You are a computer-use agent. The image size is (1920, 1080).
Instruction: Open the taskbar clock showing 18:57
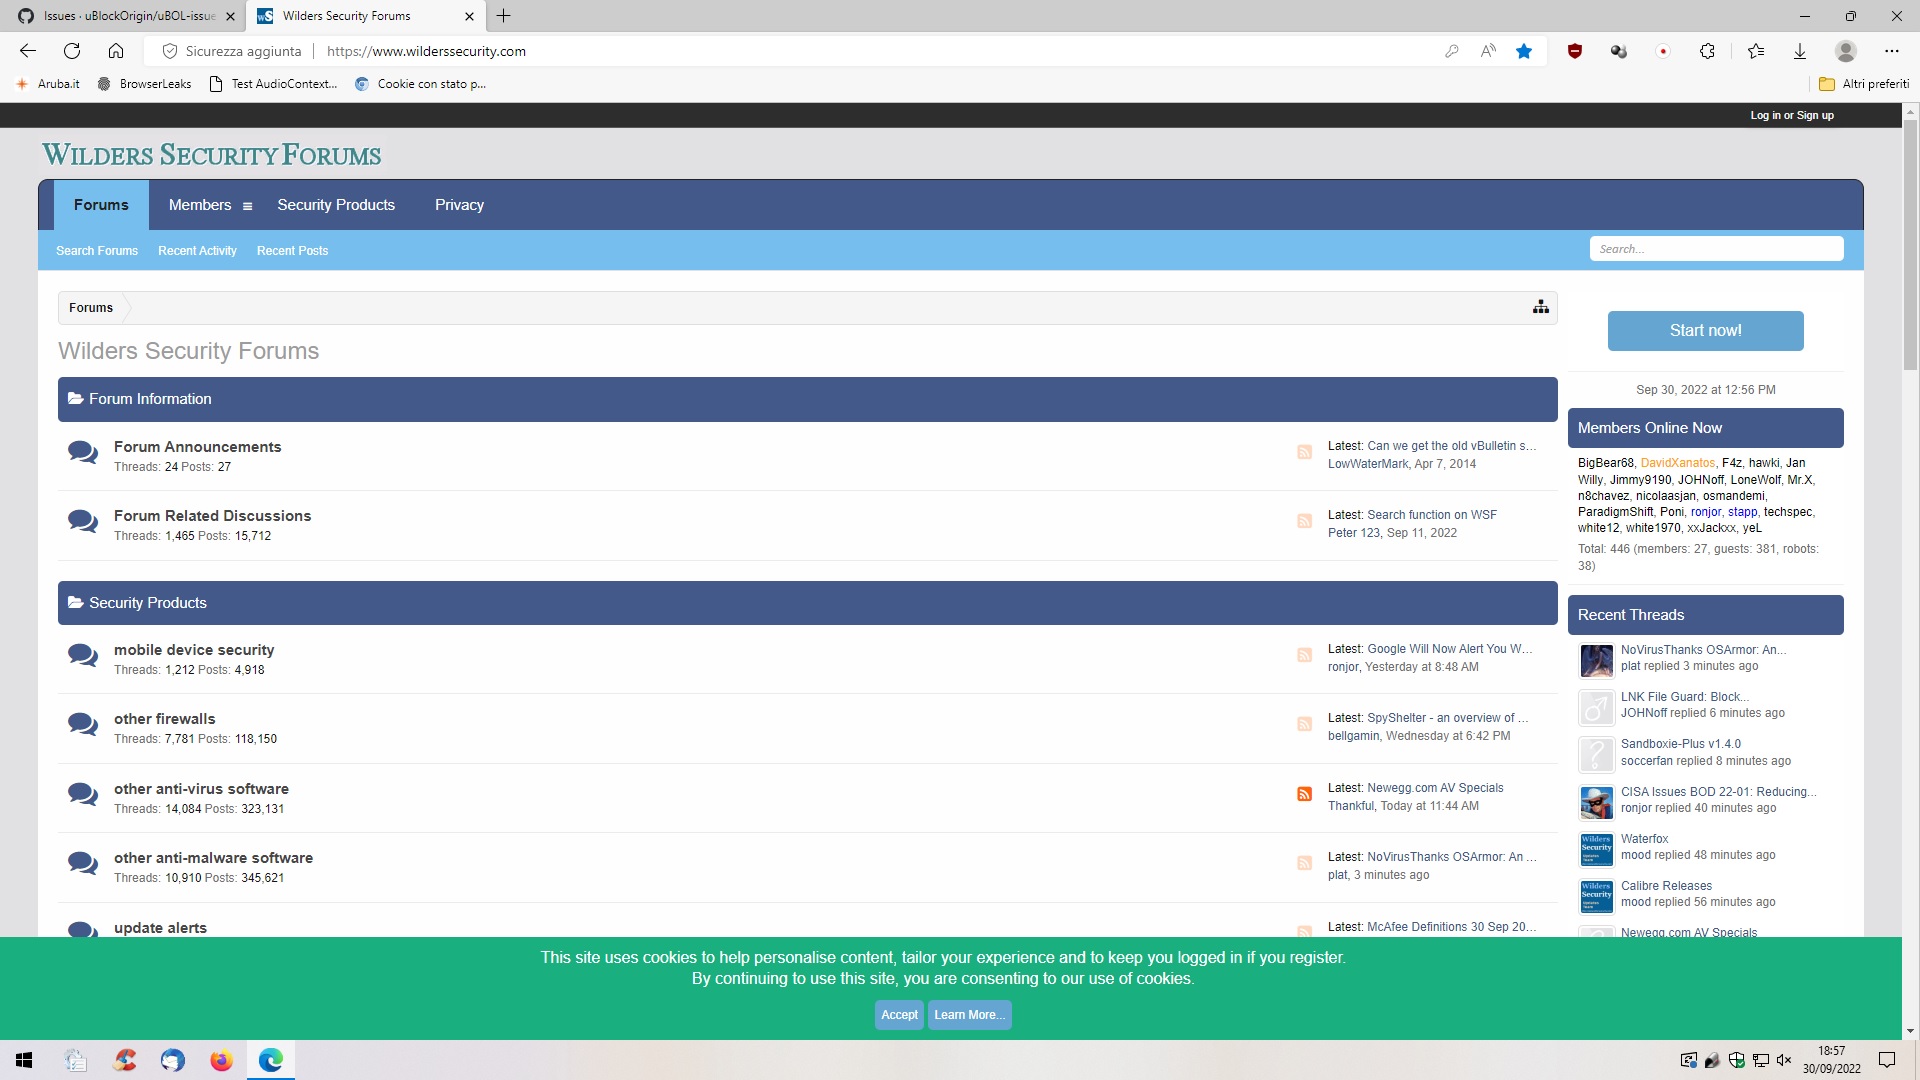pyautogui.click(x=1831, y=1060)
